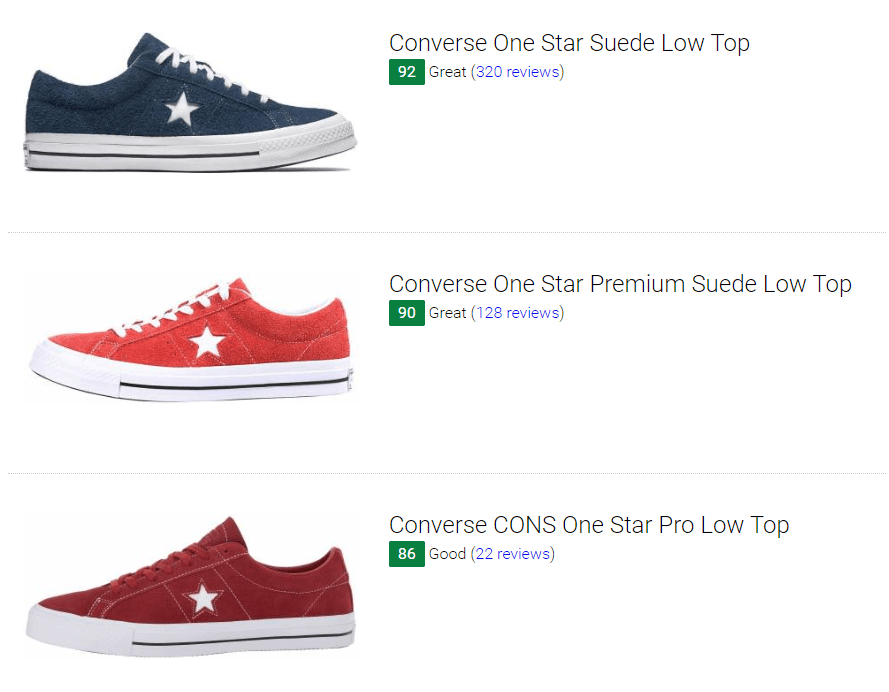889x692 pixels.
Task: Click the green 90 score badge
Action: 407,313
